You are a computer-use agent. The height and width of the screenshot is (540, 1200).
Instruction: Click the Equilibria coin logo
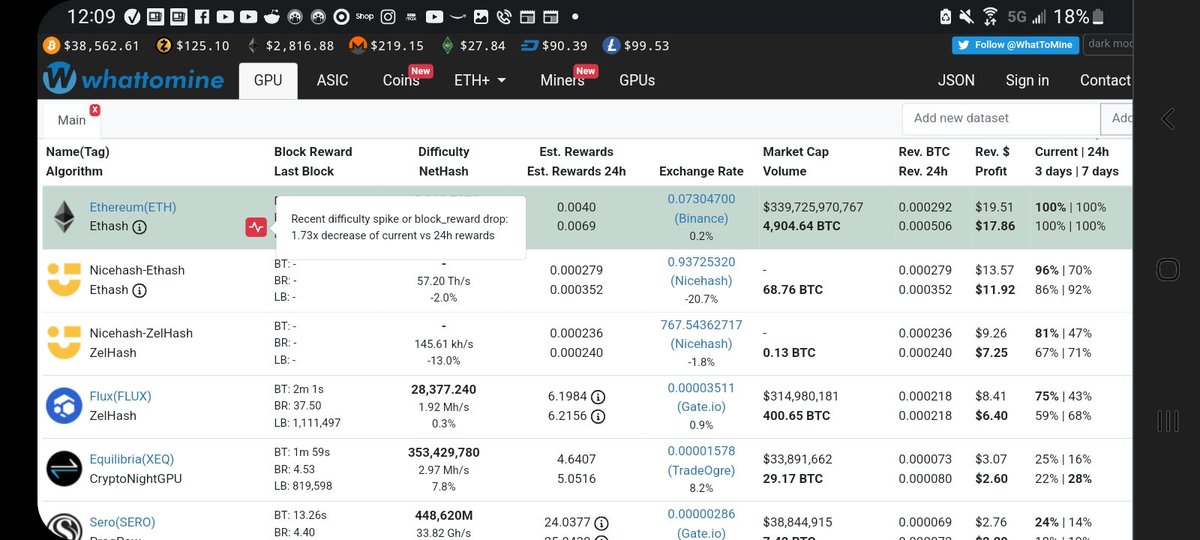point(64,469)
